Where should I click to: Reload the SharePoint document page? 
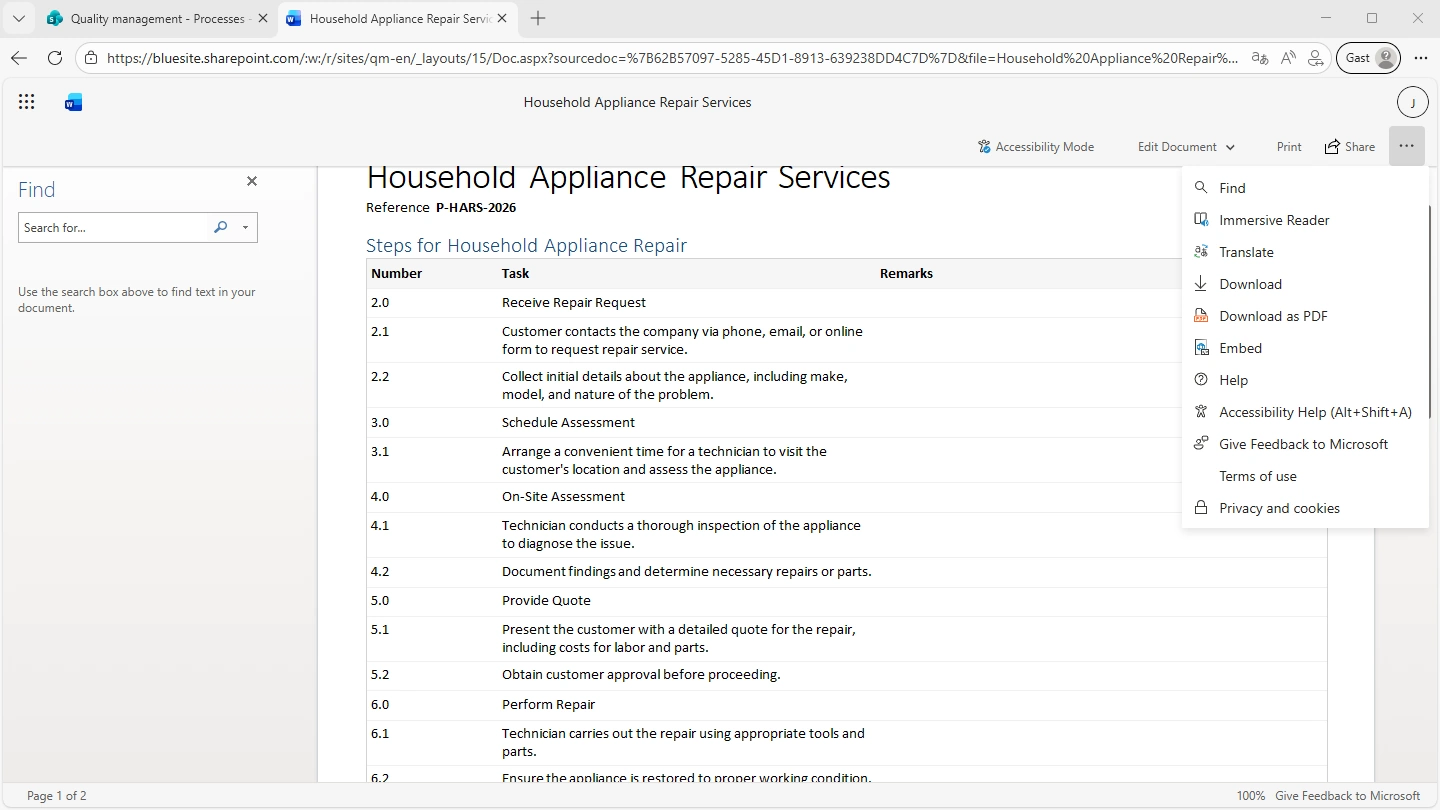pyautogui.click(x=55, y=58)
